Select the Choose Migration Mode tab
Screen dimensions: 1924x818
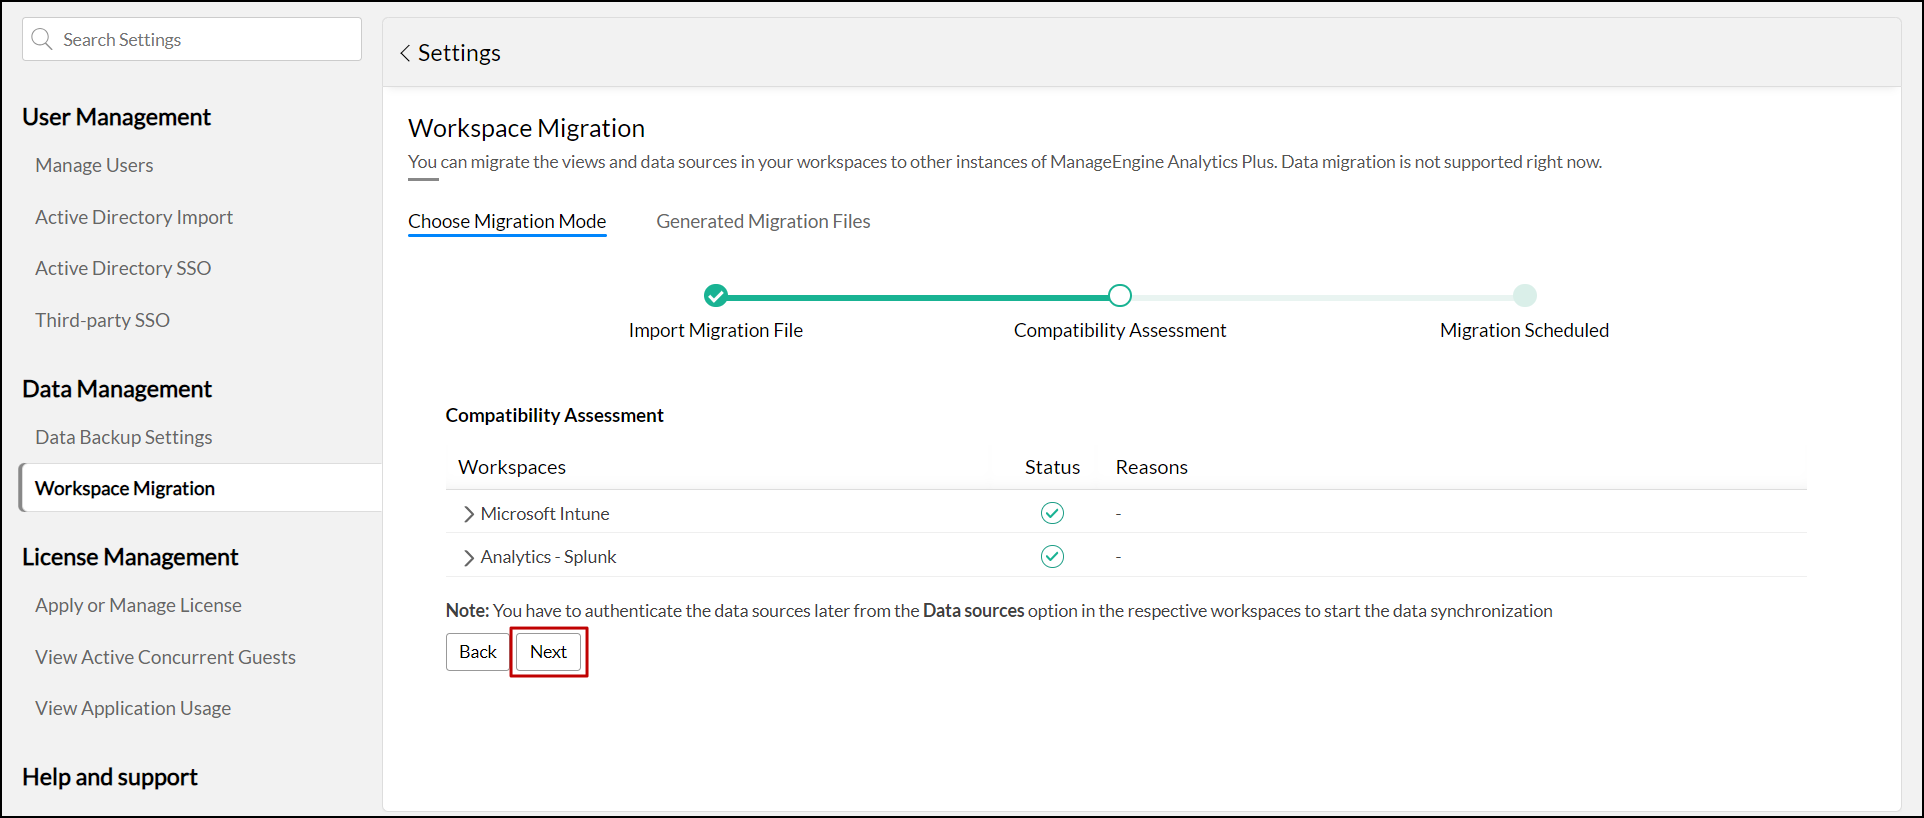507,221
